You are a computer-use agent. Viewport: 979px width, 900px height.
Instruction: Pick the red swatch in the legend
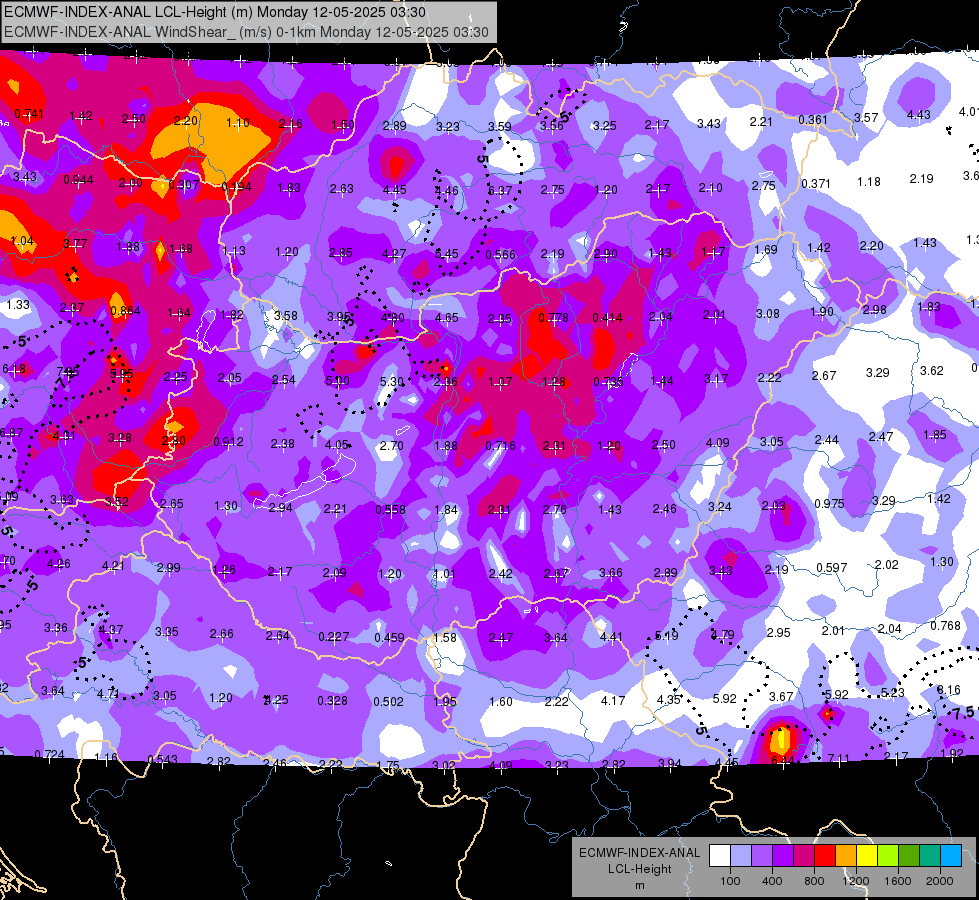click(x=825, y=855)
